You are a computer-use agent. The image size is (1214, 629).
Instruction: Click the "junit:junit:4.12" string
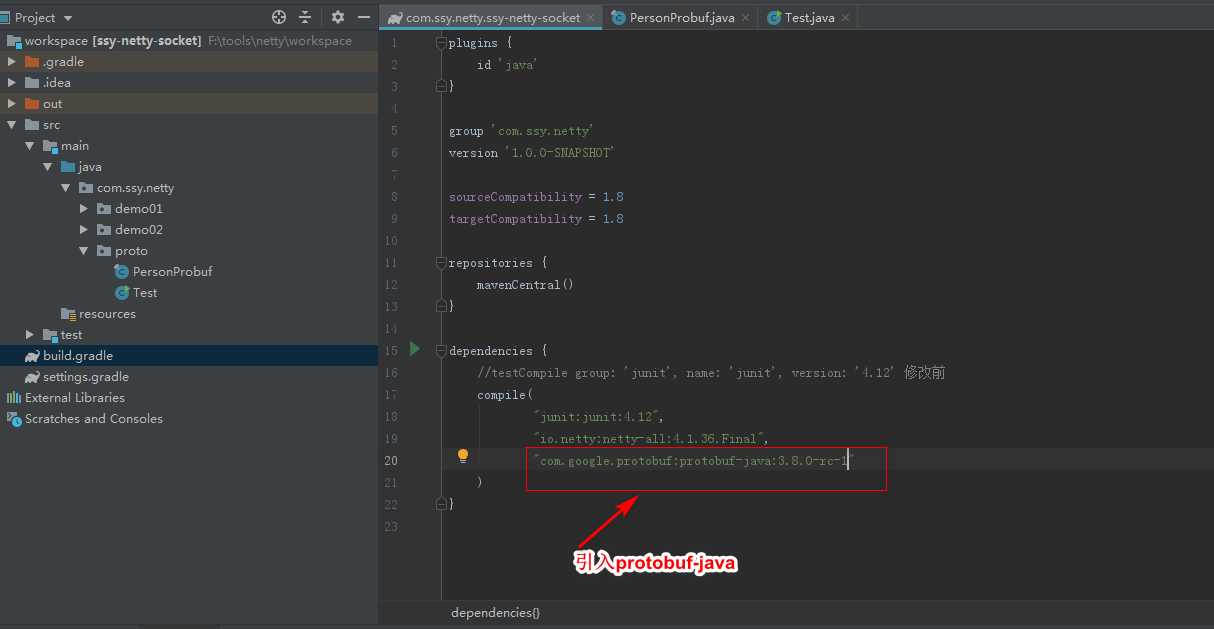click(x=598, y=416)
